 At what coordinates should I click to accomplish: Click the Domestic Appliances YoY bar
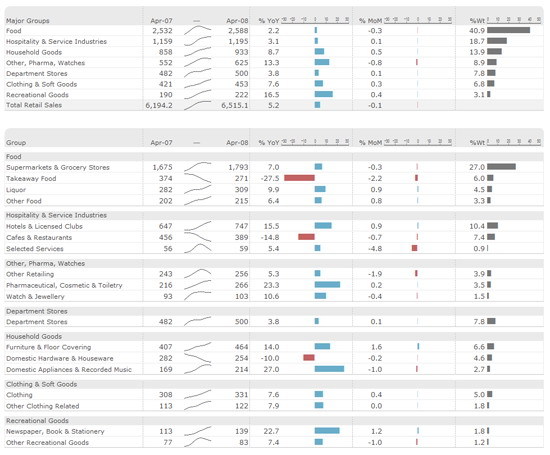pos(329,369)
